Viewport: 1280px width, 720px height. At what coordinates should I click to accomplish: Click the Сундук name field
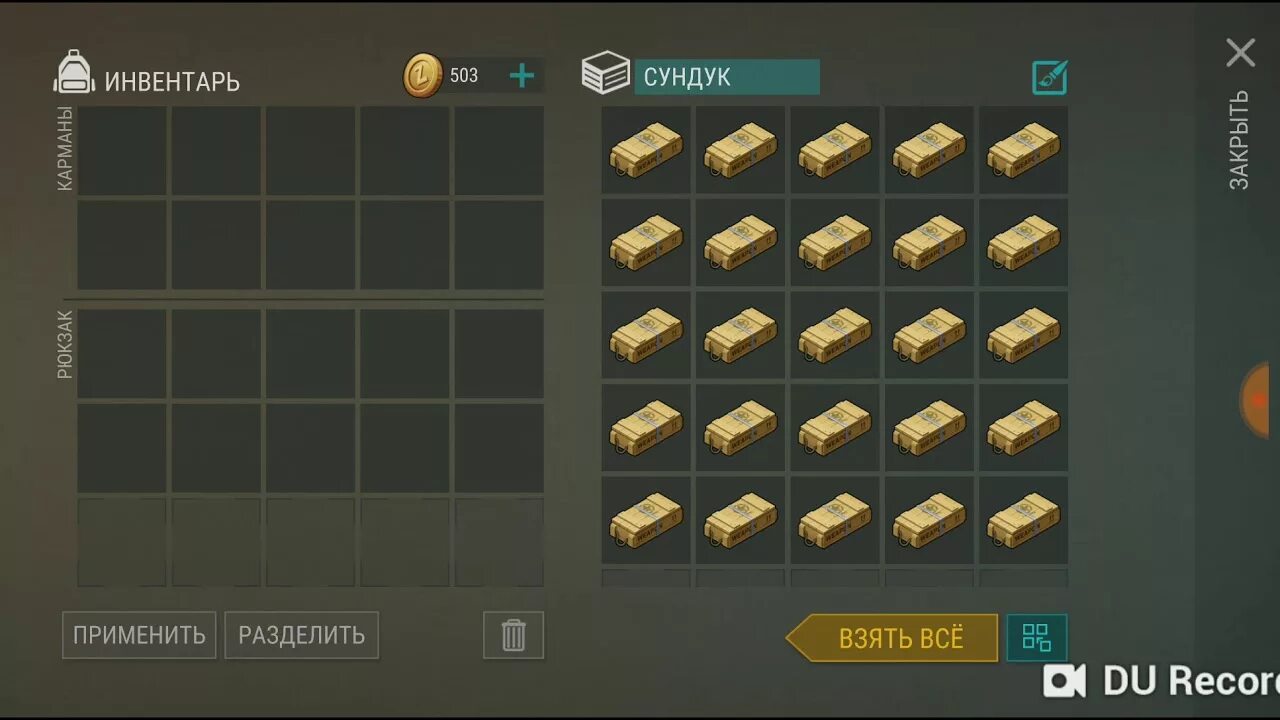[x=727, y=77]
